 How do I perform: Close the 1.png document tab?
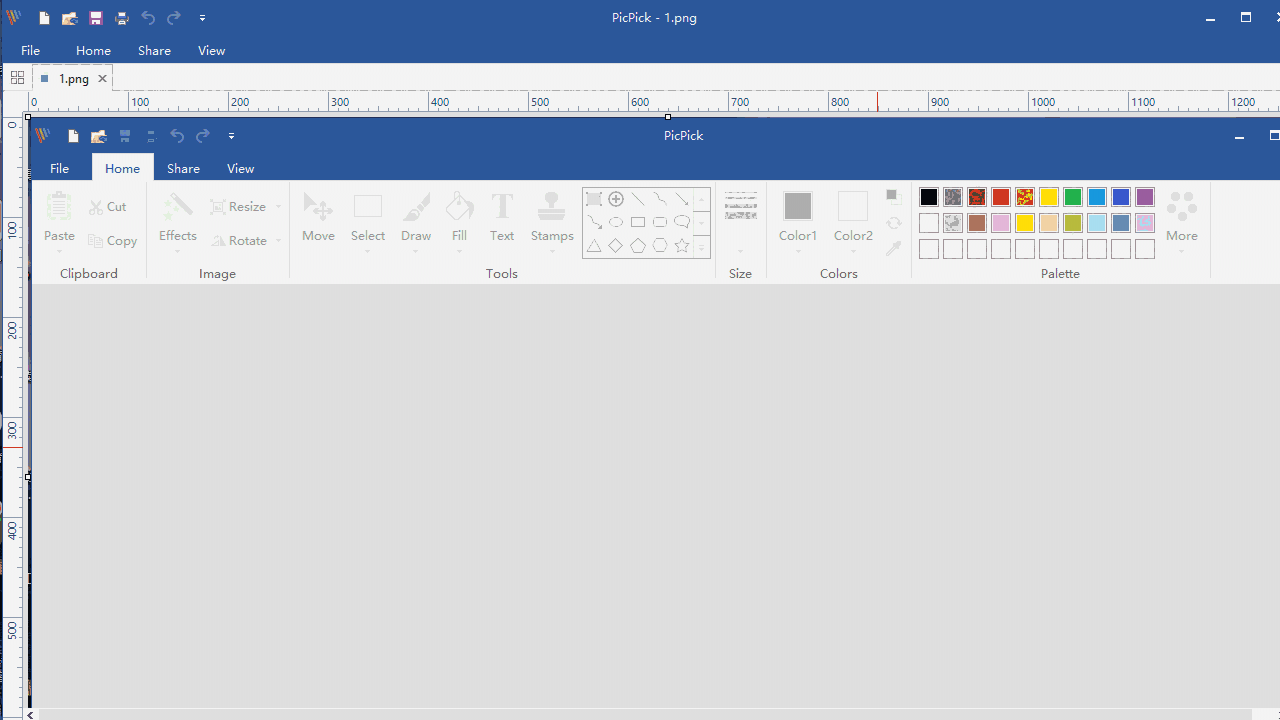click(x=102, y=78)
